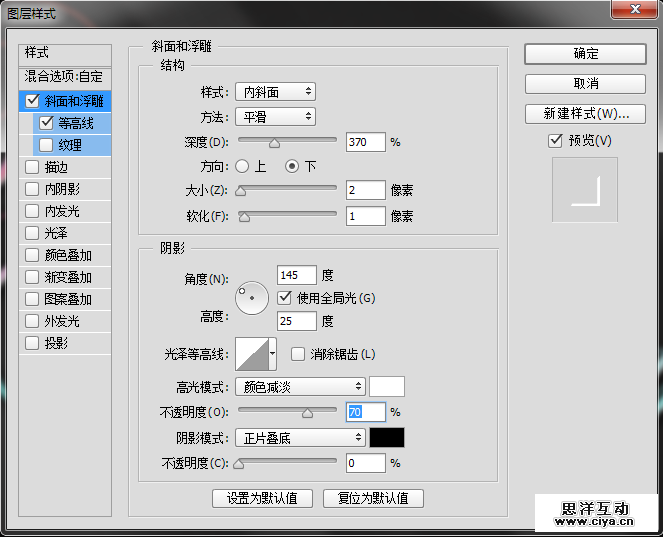Enable the 描边 checkbox
The width and height of the screenshot is (663, 537).
point(32,167)
